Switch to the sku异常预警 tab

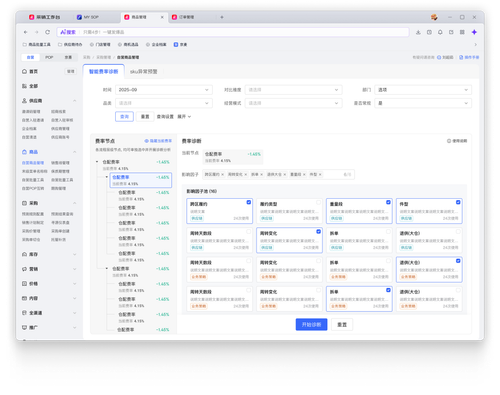coord(144,71)
